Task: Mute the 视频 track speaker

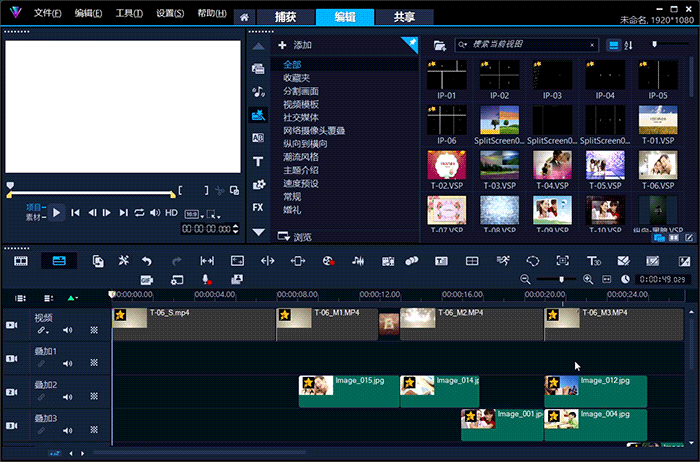Action: pos(68,329)
